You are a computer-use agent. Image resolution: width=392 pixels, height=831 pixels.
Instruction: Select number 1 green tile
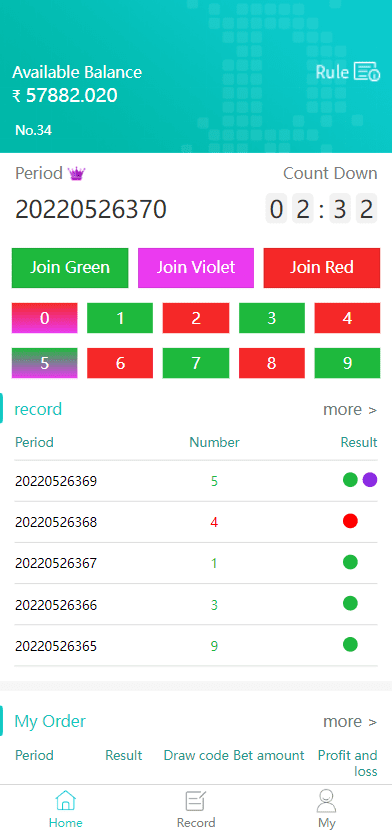(x=120, y=318)
